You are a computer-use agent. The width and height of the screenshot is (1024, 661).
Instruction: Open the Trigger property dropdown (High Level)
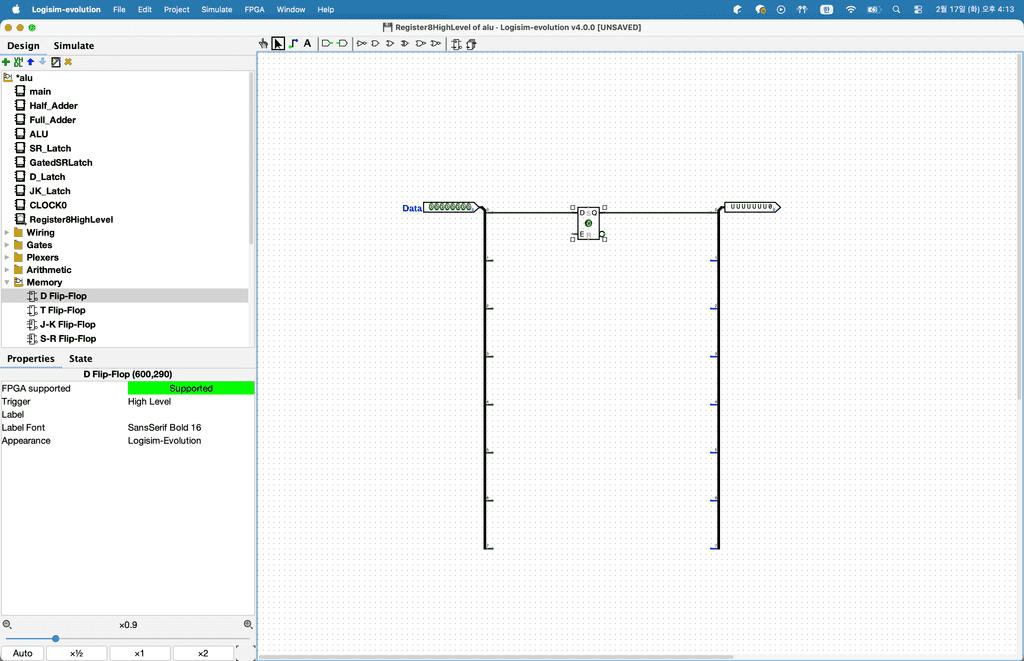pos(190,401)
